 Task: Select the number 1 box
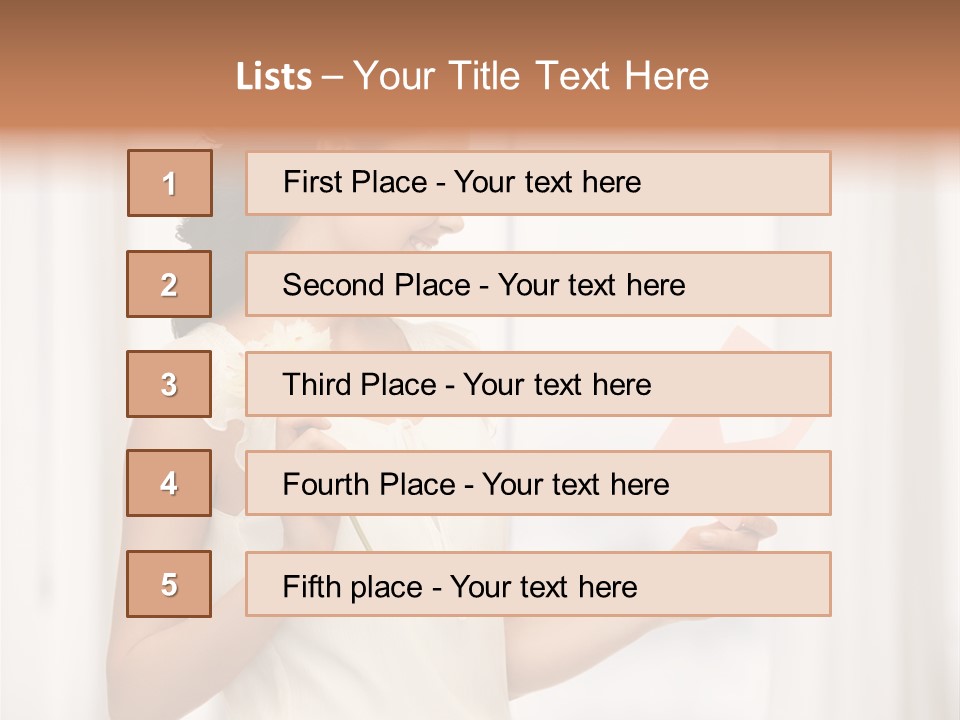click(170, 183)
